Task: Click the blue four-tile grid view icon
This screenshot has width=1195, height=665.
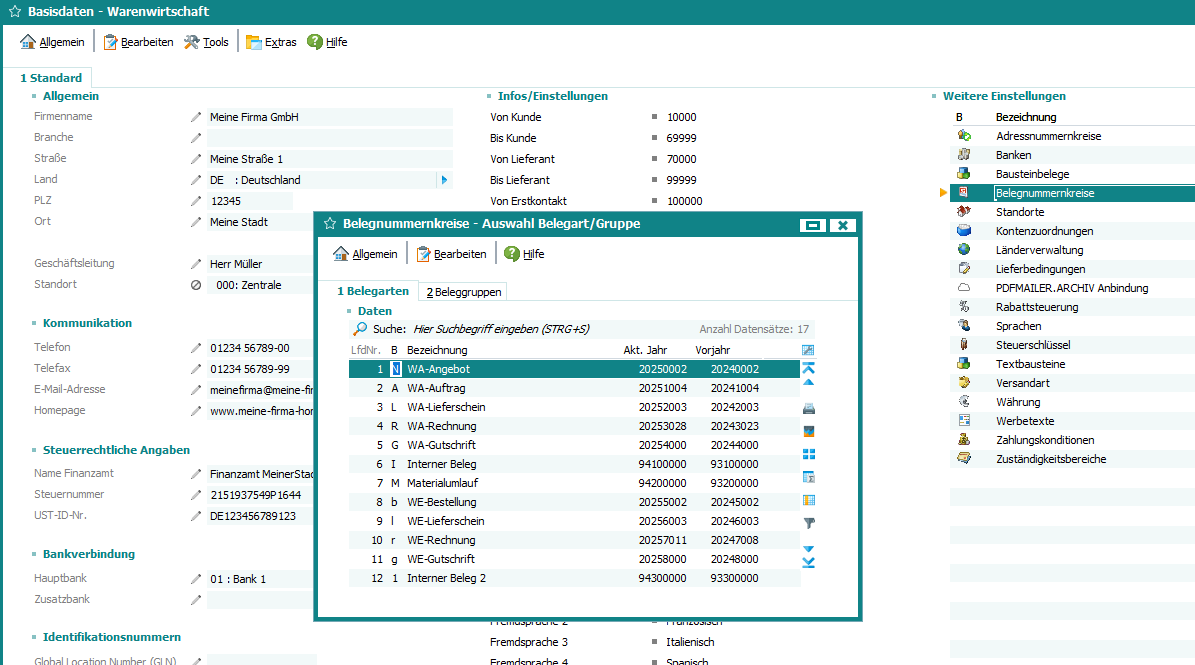Action: pos(809,454)
